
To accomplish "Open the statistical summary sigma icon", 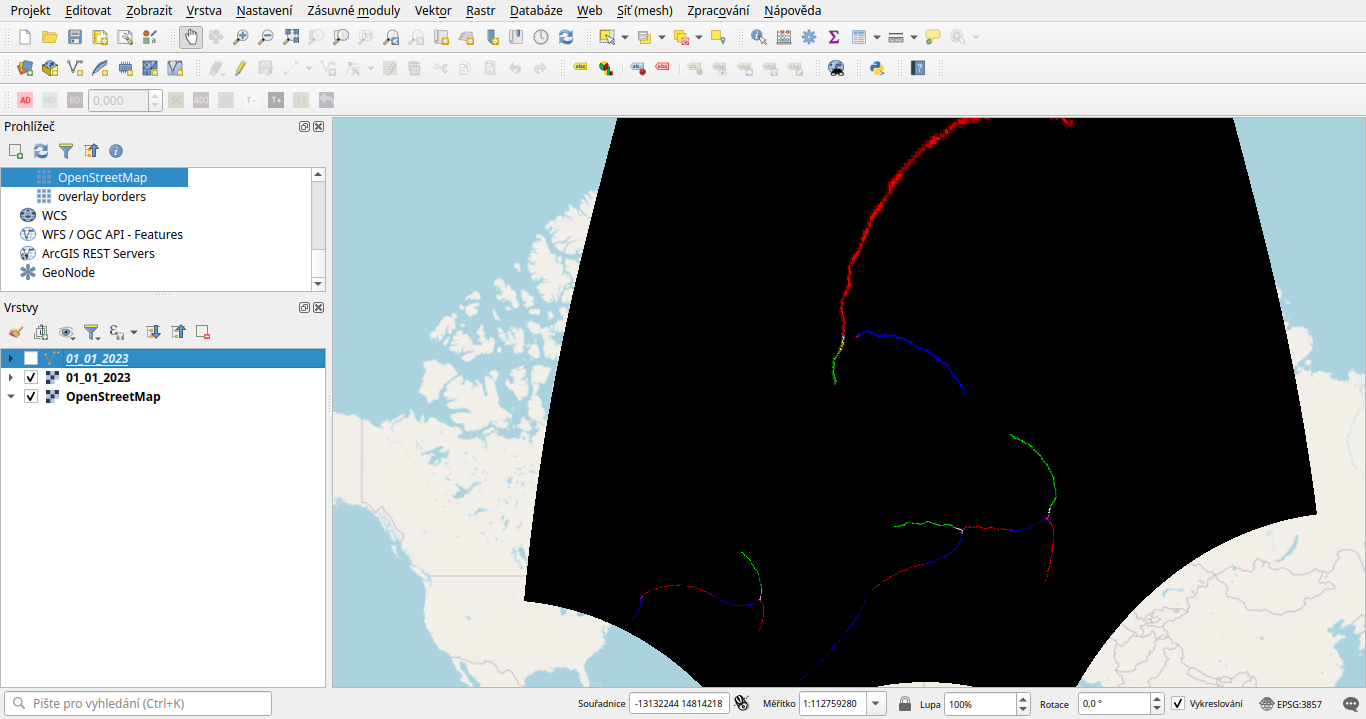I will click(833, 37).
